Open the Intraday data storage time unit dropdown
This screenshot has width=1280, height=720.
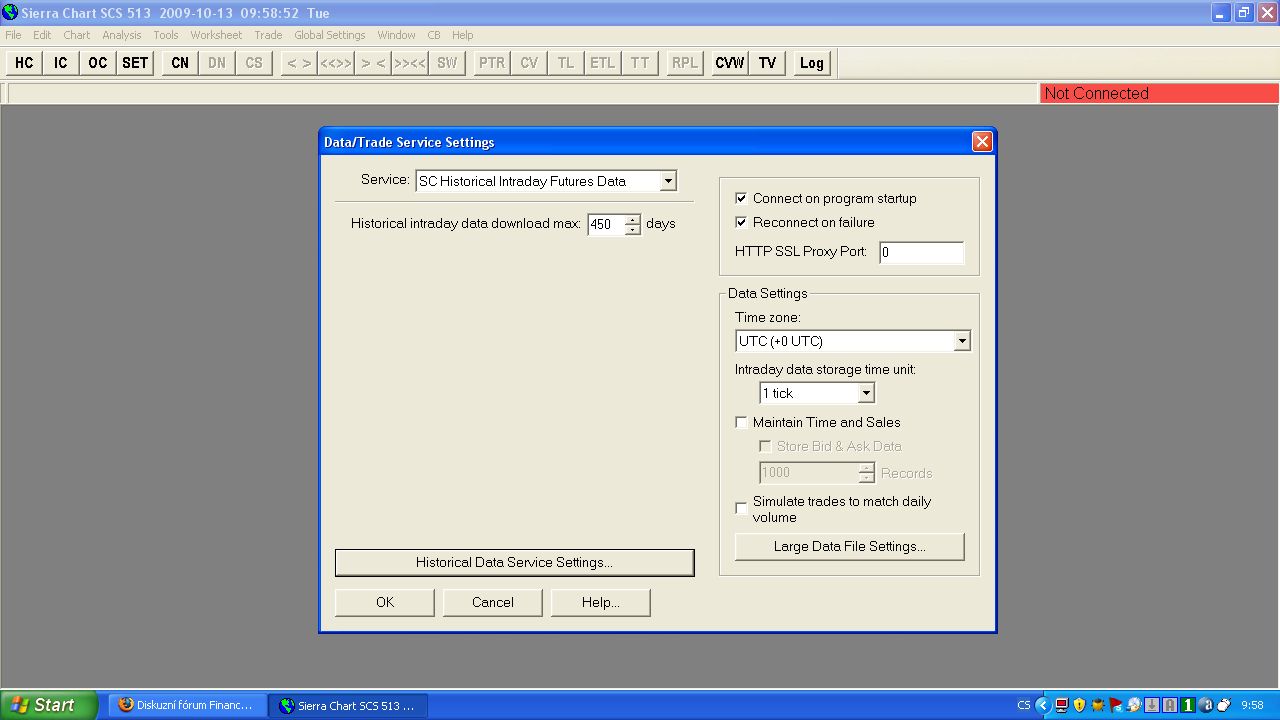[866, 393]
